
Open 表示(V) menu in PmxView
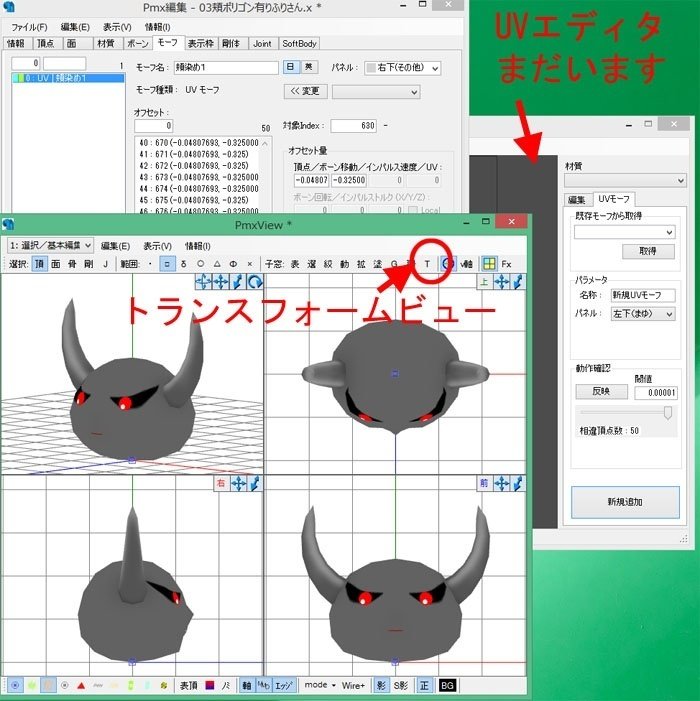point(157,246)
